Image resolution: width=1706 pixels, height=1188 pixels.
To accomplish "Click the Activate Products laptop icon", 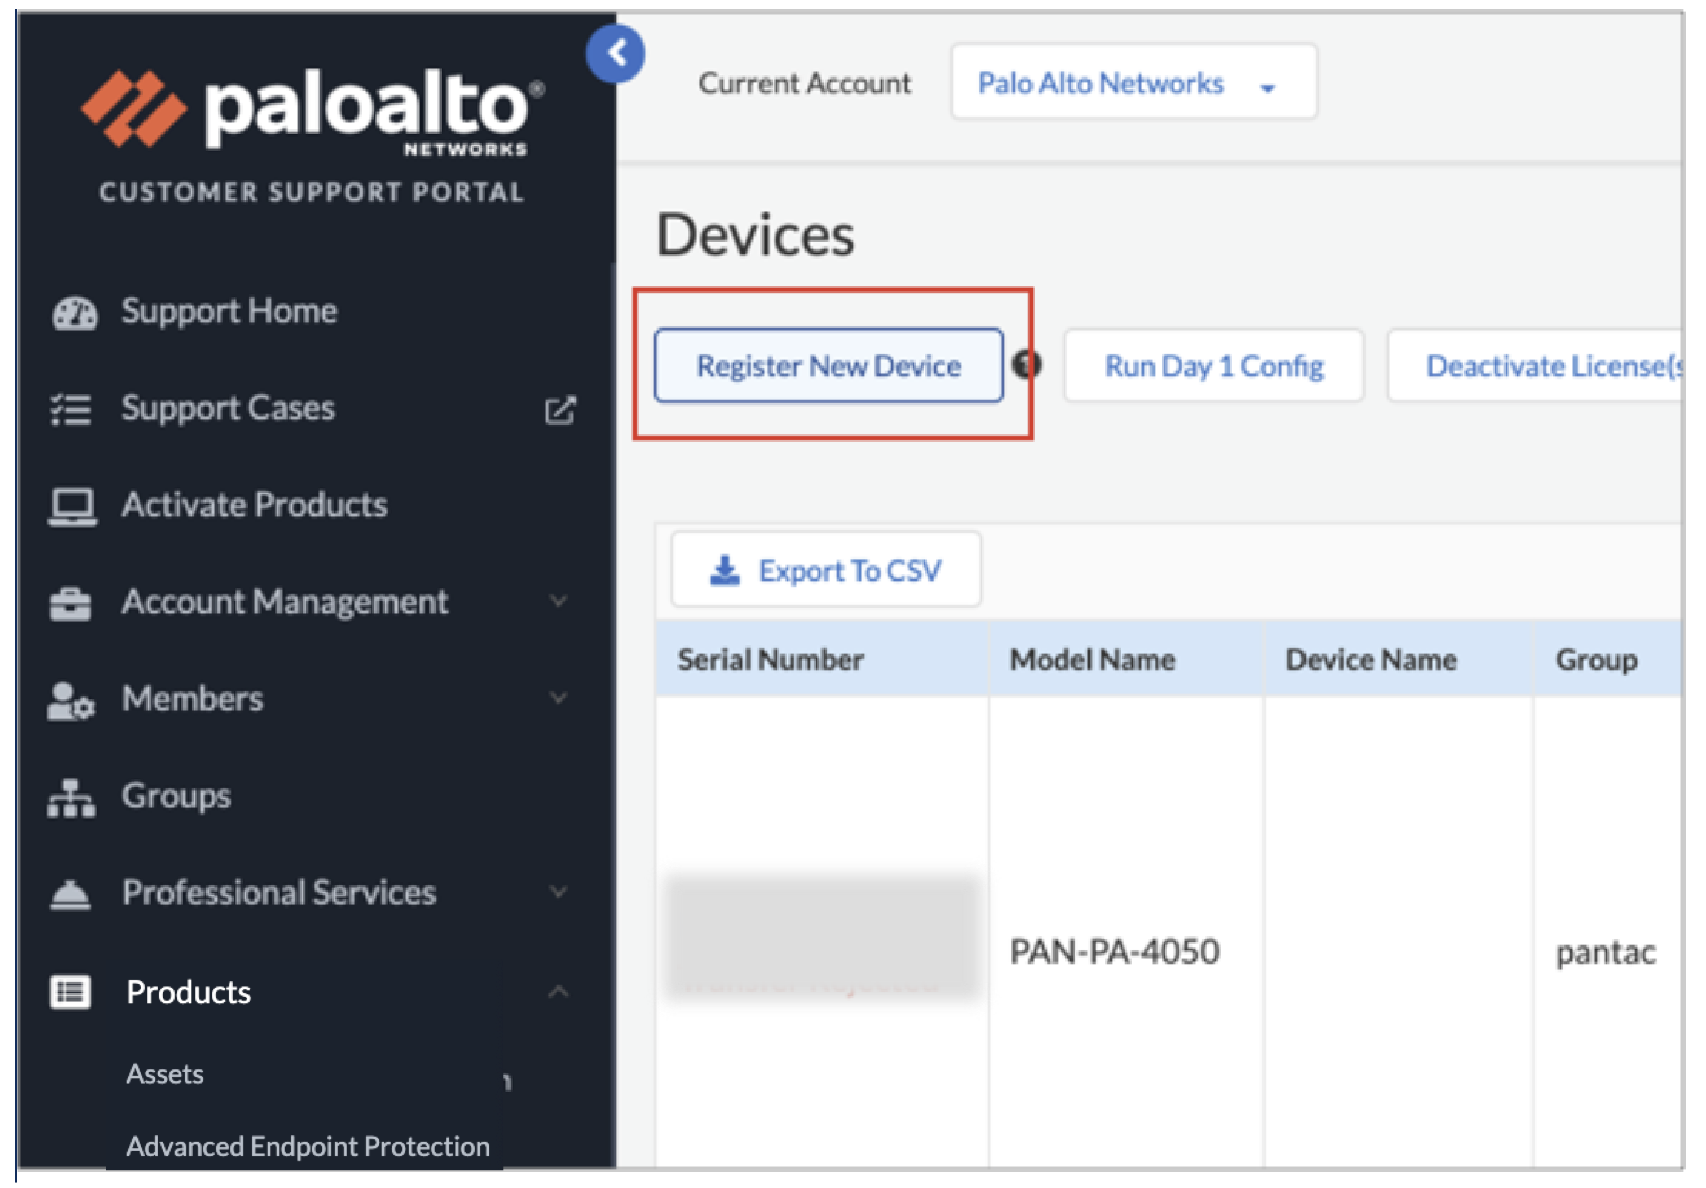I will tap(72, 506).
